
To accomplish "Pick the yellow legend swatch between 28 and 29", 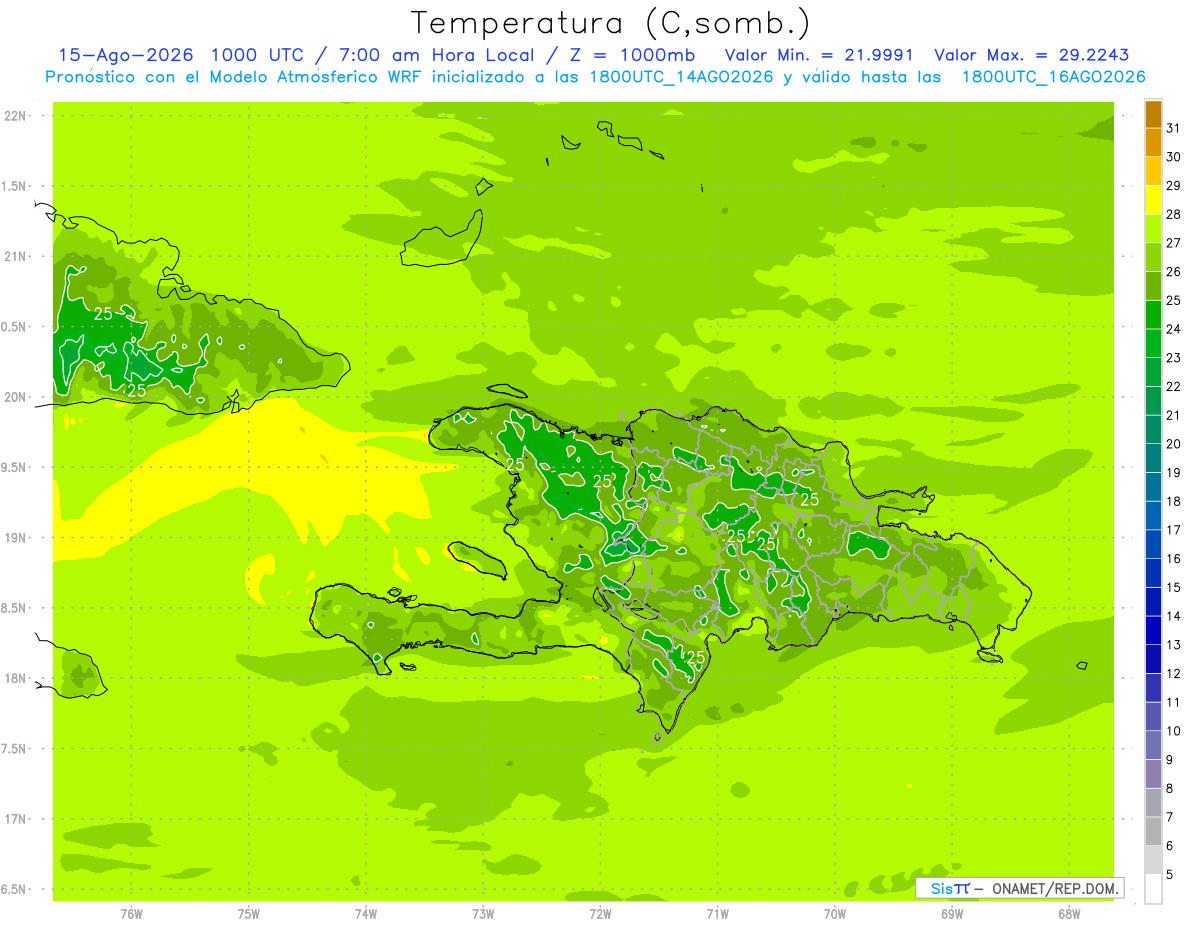I will (1153, 200).
